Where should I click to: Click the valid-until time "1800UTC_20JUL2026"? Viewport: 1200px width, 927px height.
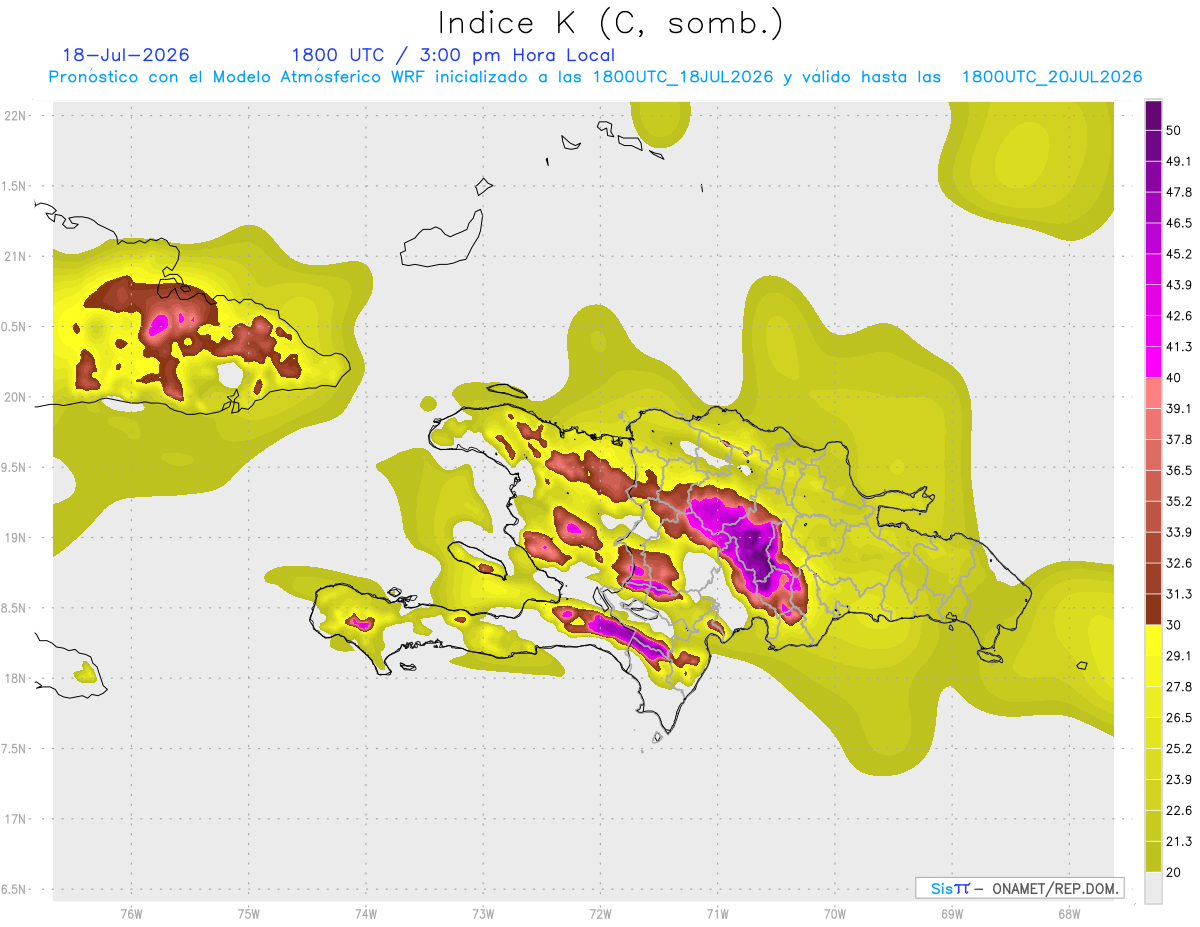tap(1052, 77)
